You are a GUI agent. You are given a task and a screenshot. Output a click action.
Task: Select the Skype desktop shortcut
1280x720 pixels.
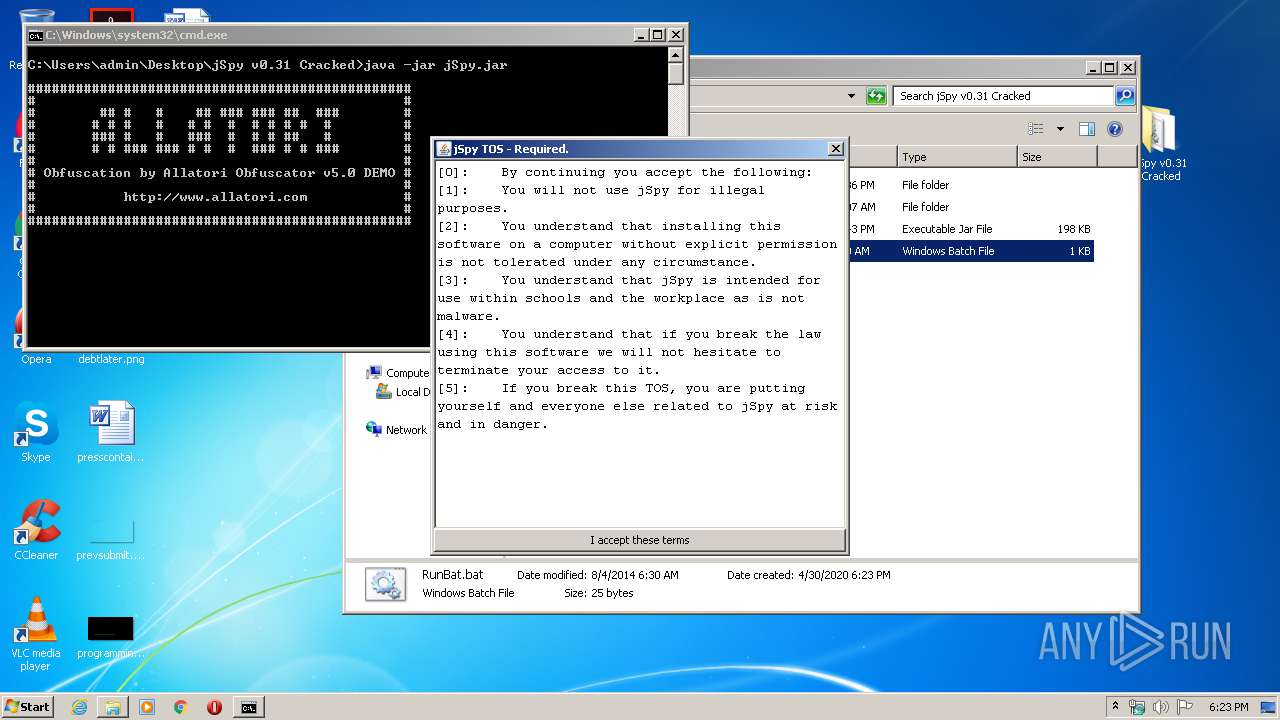click(x=36, y=432)
